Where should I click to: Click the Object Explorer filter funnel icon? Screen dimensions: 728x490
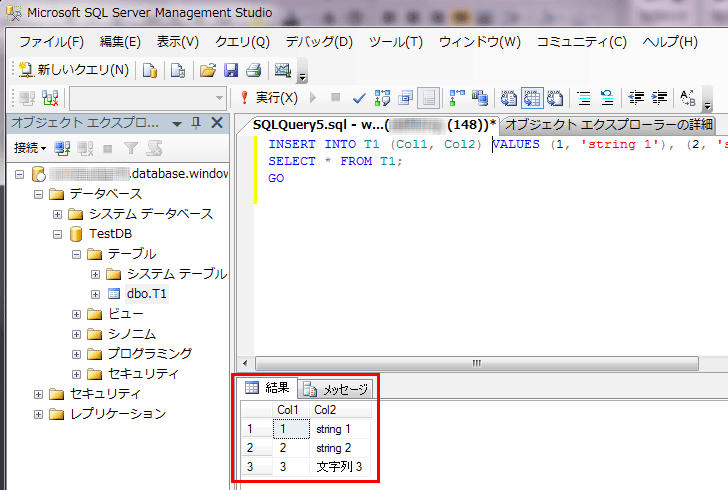point(131,149)
